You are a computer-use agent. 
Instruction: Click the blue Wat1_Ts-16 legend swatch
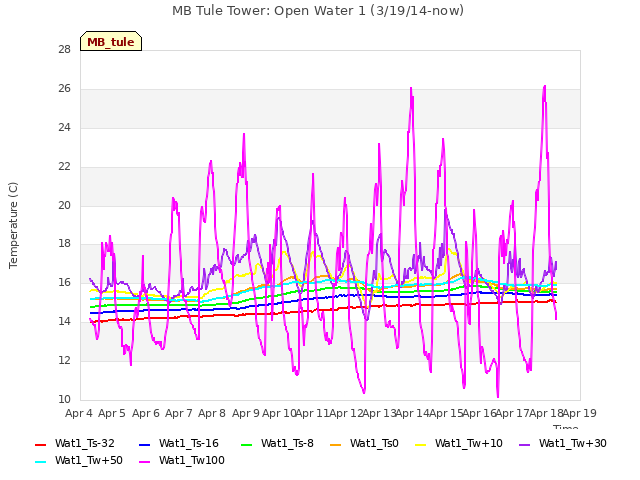[144, 444]
